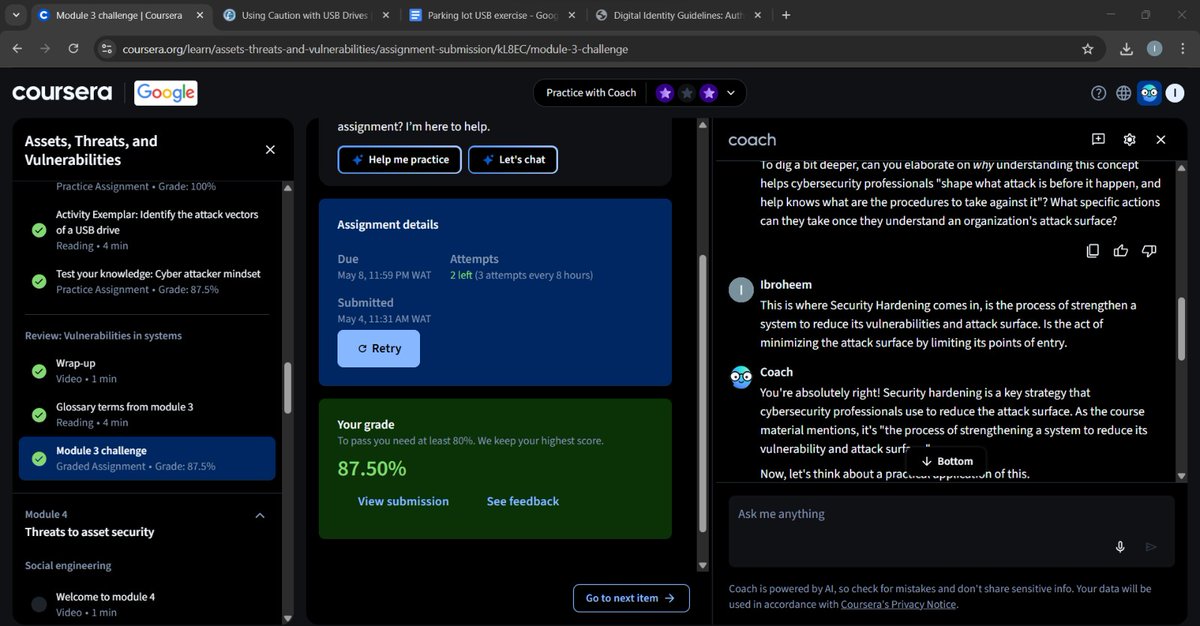Select Module 3 challenge in sidebar
The height and width of the screenshot is (626, 1200).
147,458
